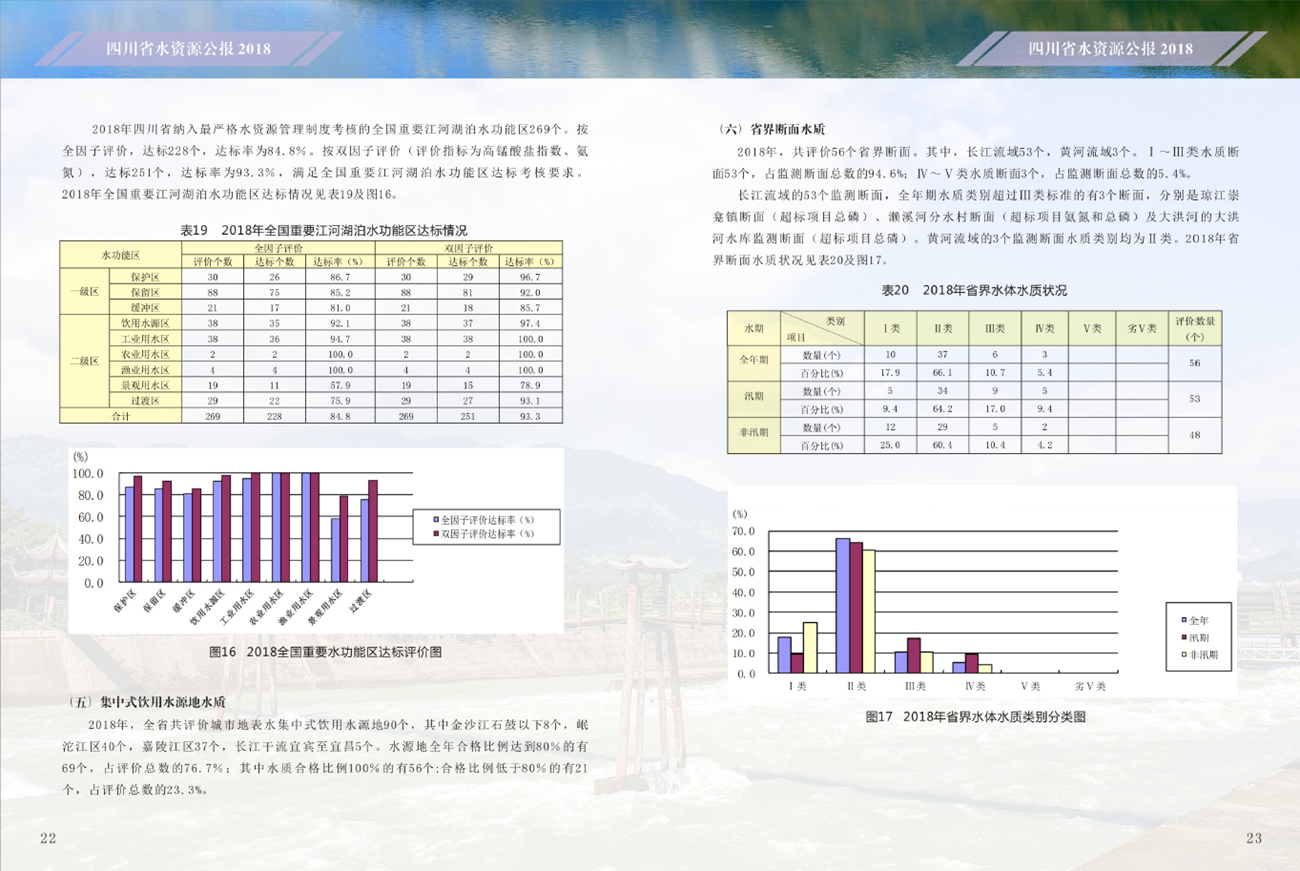Image resolution: width=1300 pixels, height=871 pixels.
Task: Click the Ⅰ类 column header in 表20
Action: 890,328
